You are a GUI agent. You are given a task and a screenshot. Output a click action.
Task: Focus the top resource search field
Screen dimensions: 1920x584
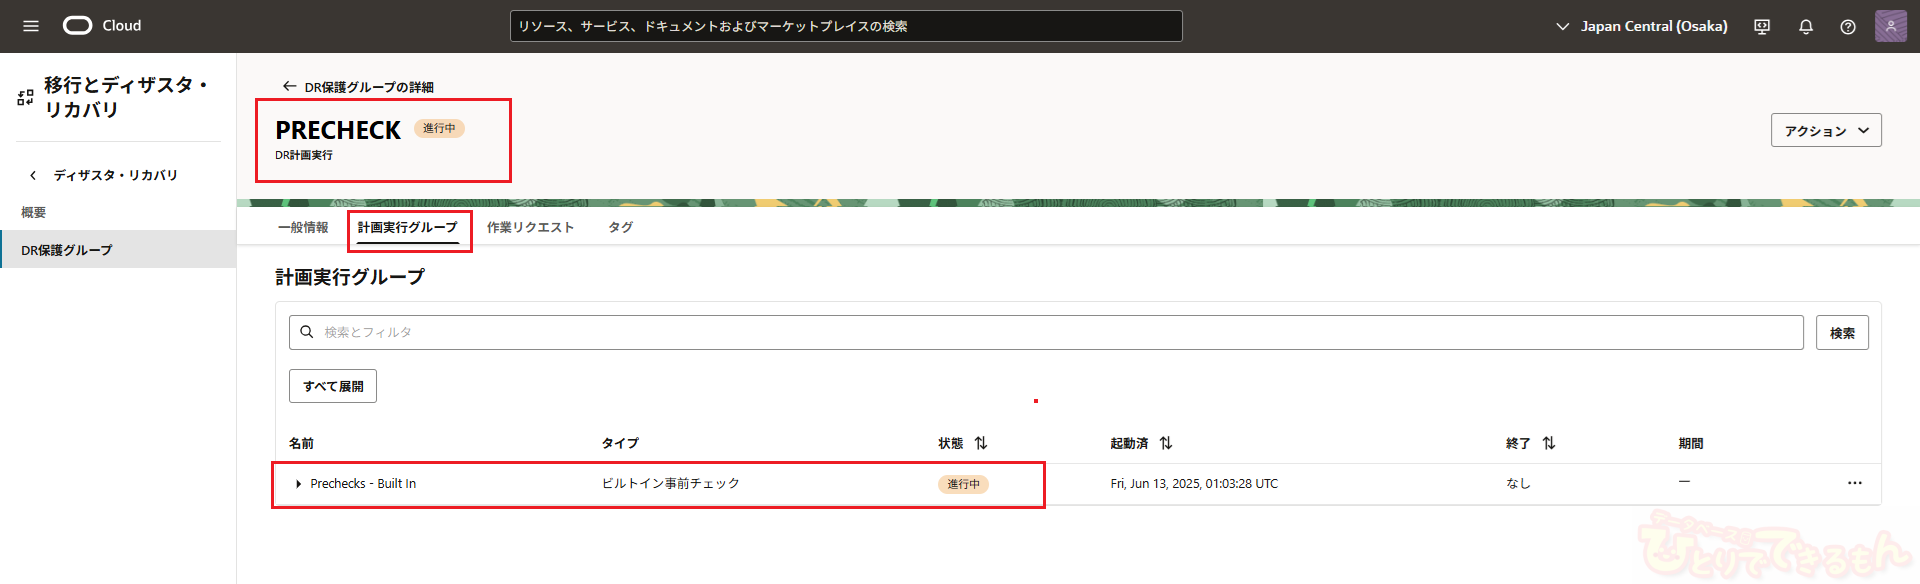click(846, 26)
